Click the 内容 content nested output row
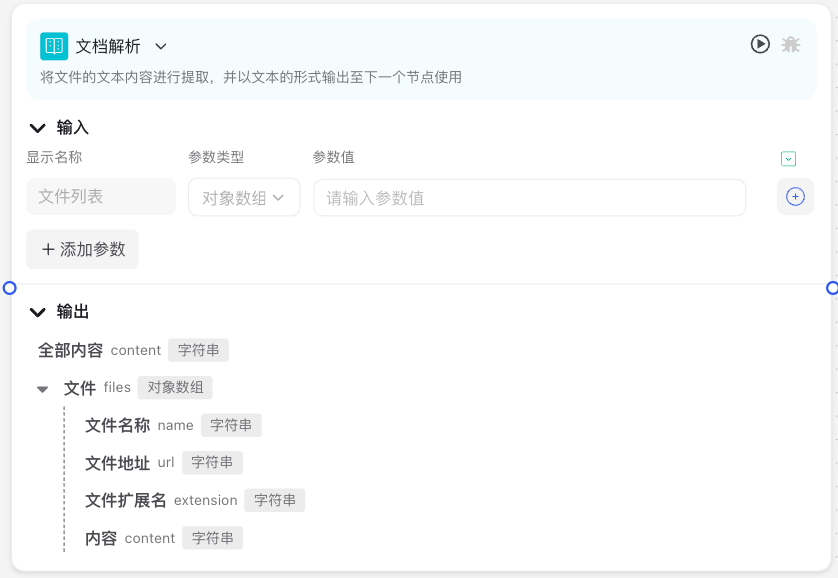Screen dimensions: 838x578 (164, 538)
